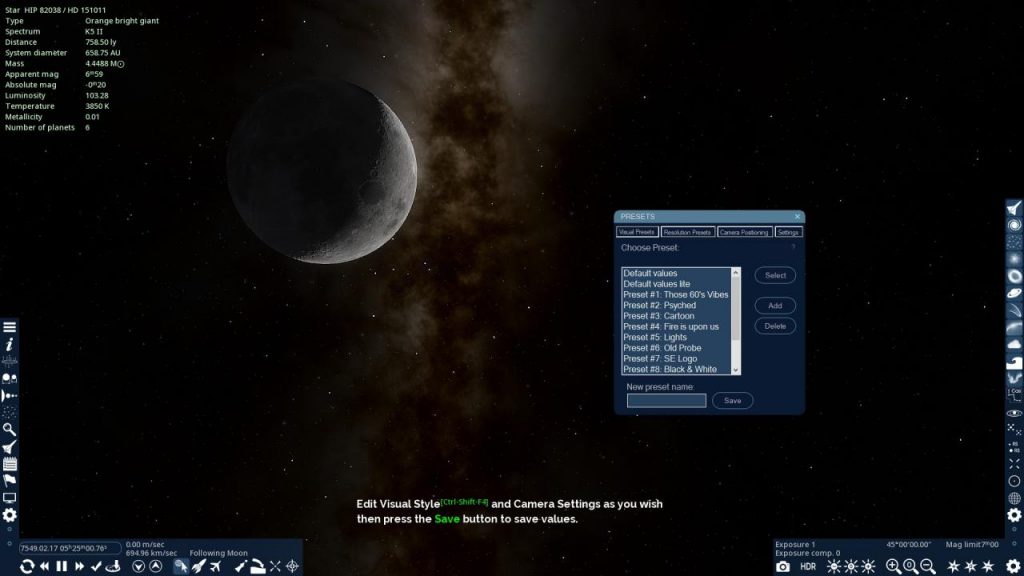The image size is (1024, 576).
Task: Rewind simulation time backwards
Action: tap(44, 566)
